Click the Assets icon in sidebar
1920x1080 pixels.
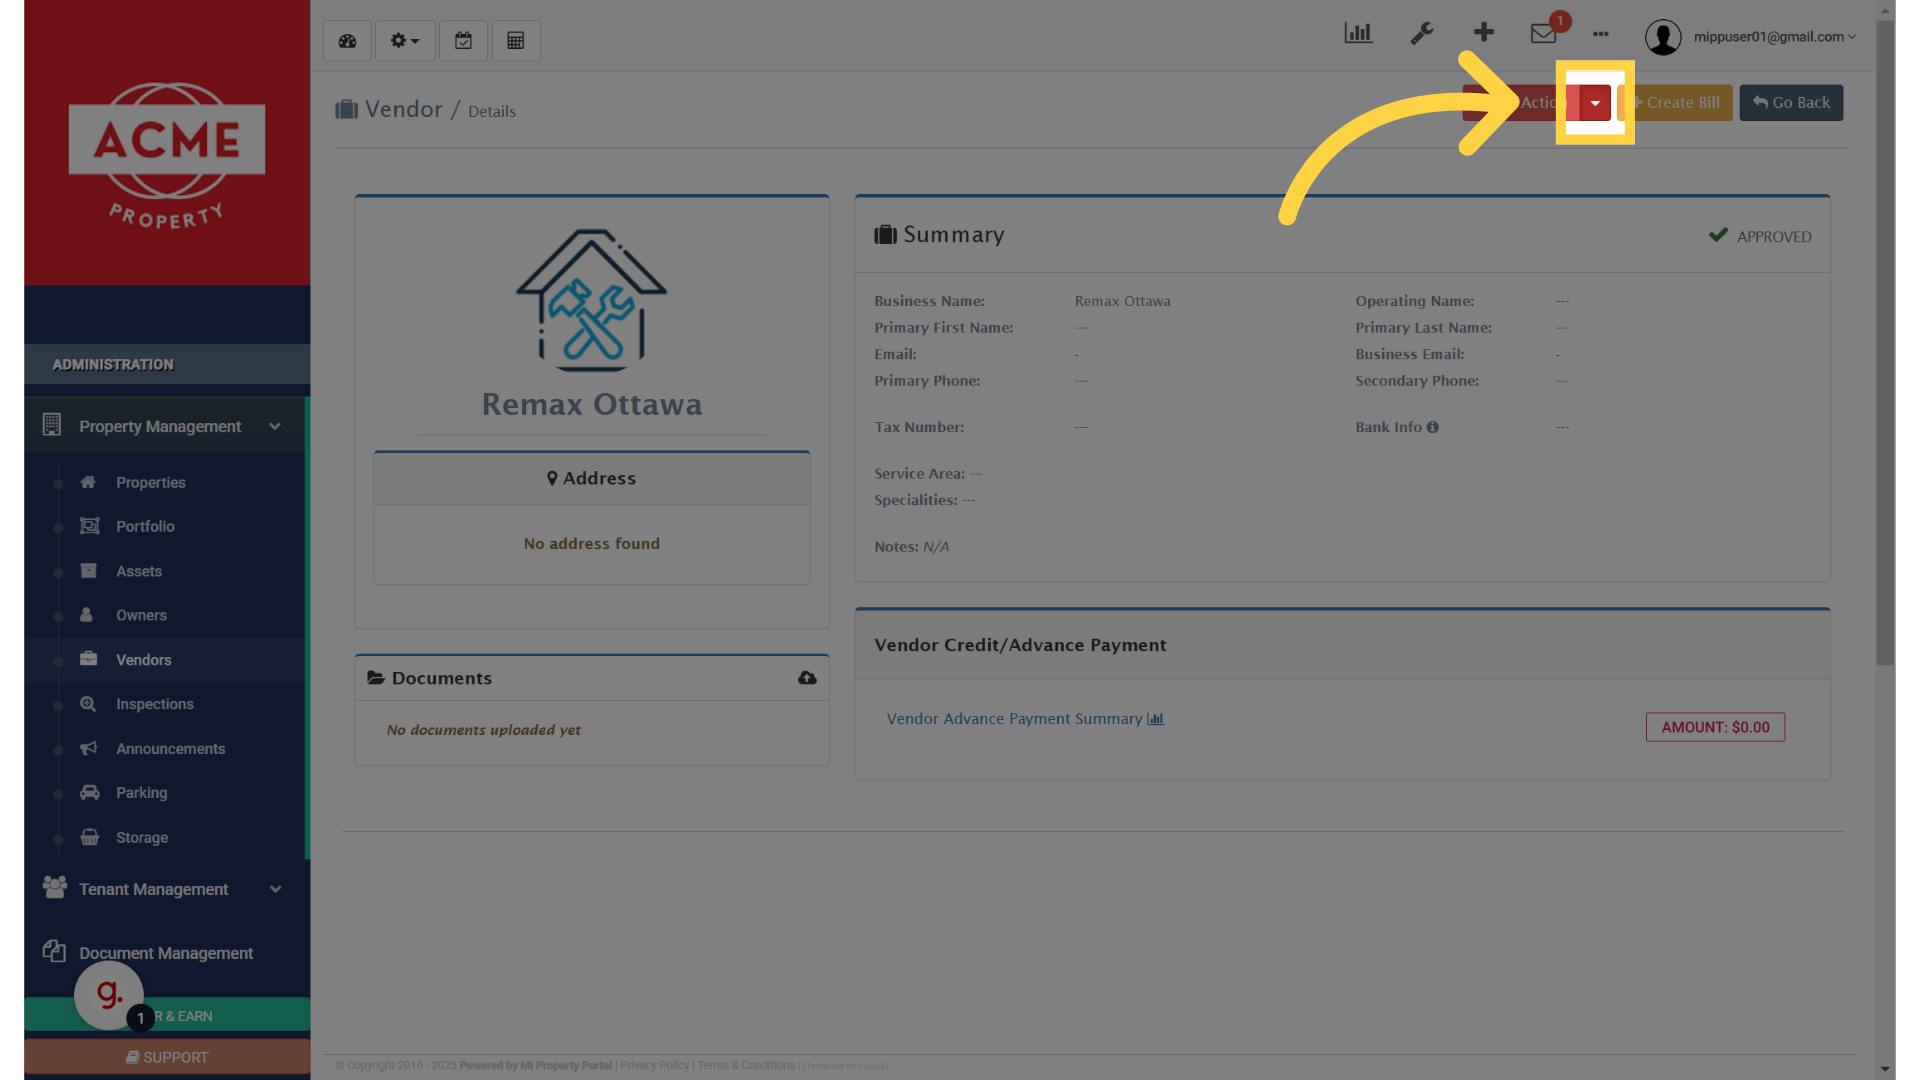[88, 571]
